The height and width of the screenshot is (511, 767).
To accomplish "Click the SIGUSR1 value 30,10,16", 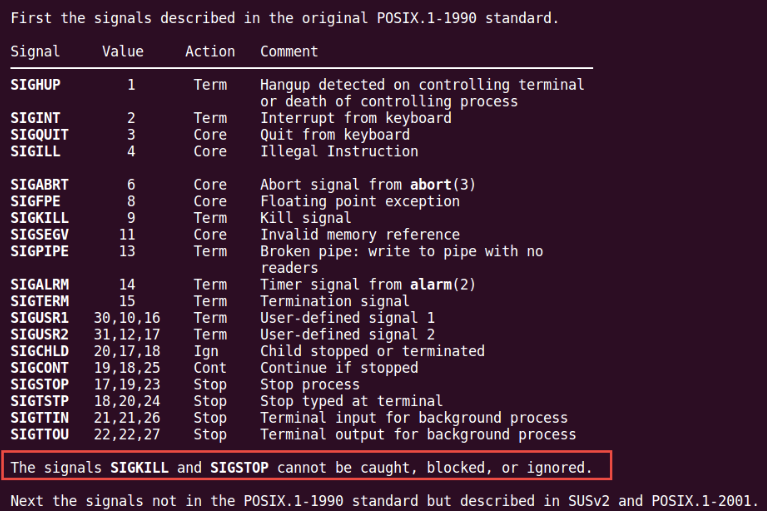I will [x=127, y=318].
